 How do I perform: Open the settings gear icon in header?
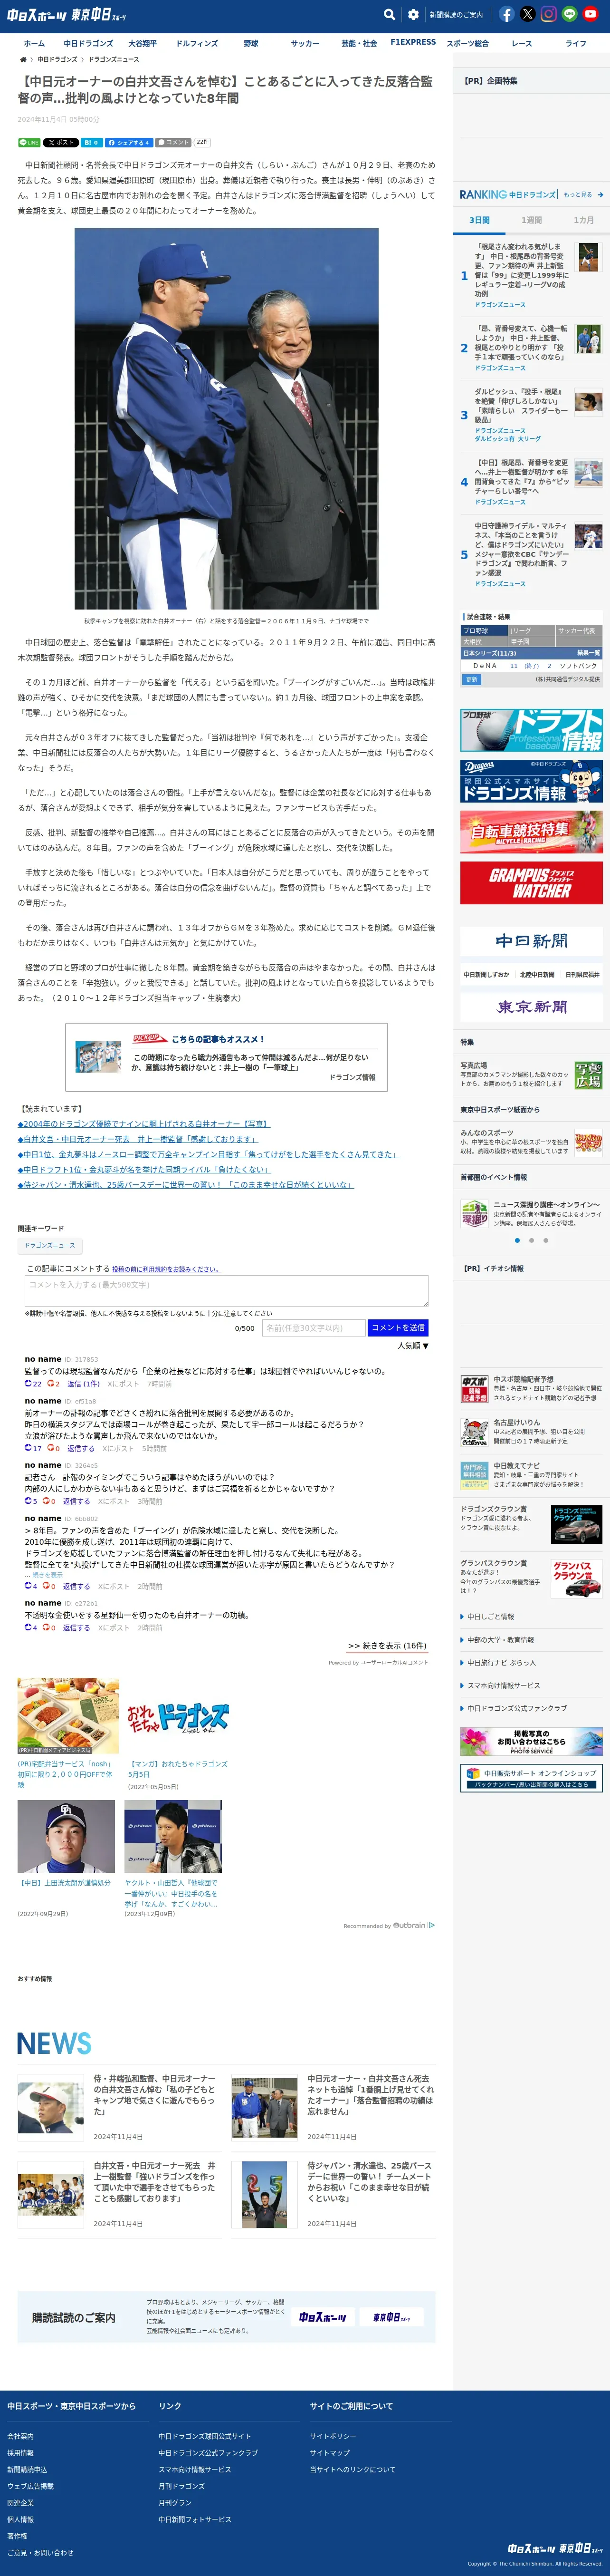(x=413, y=15)
